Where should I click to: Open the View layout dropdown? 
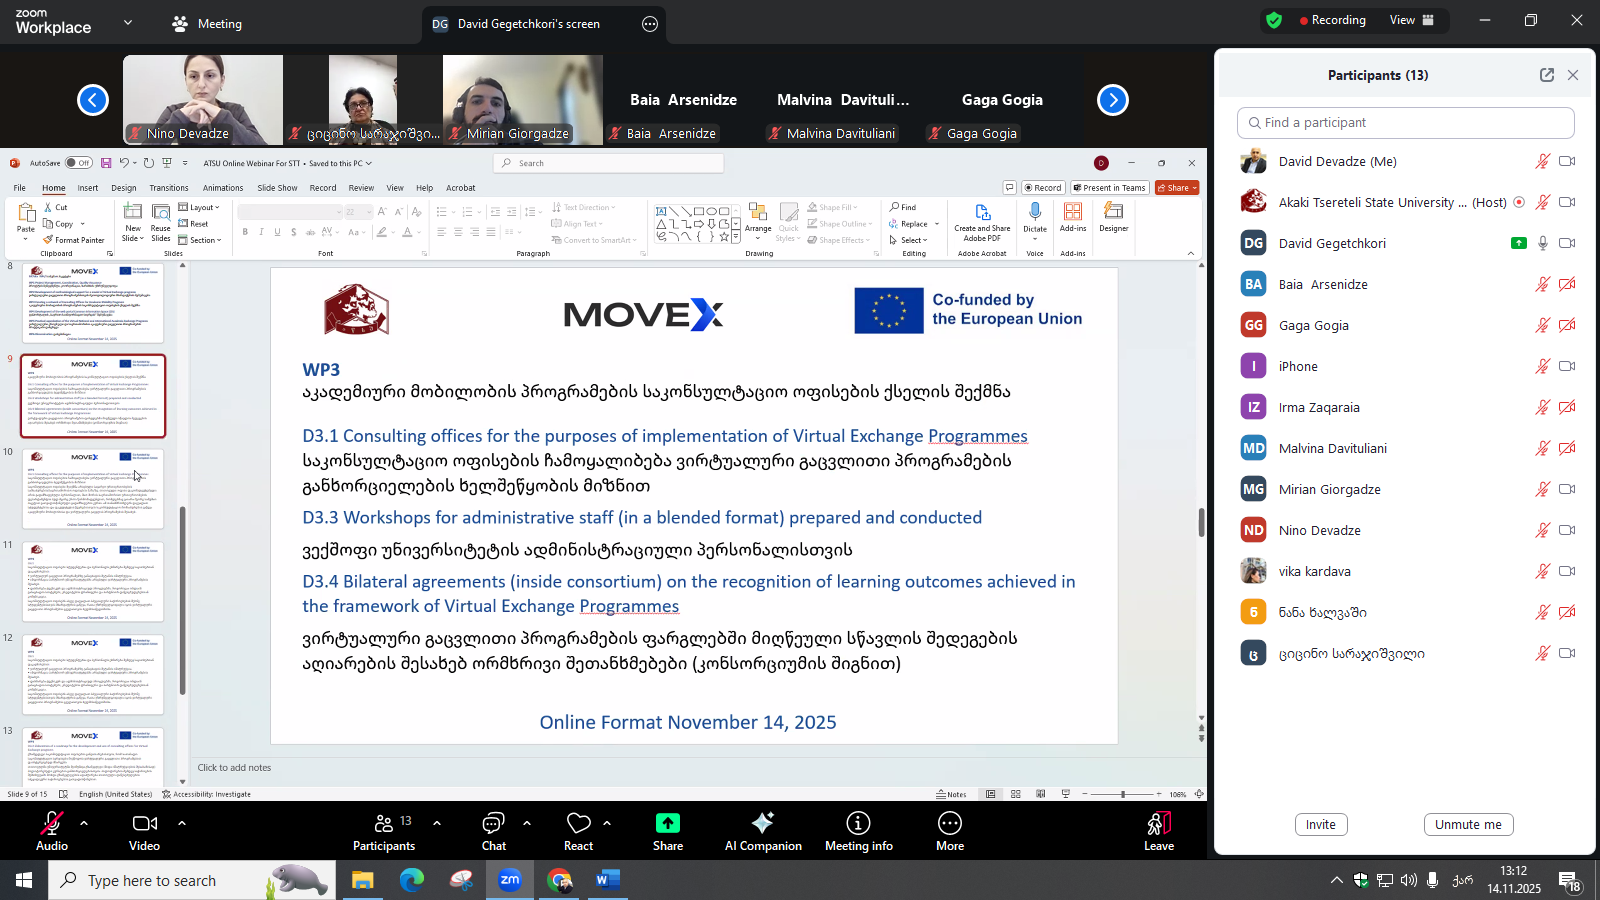pos(1412,20)
